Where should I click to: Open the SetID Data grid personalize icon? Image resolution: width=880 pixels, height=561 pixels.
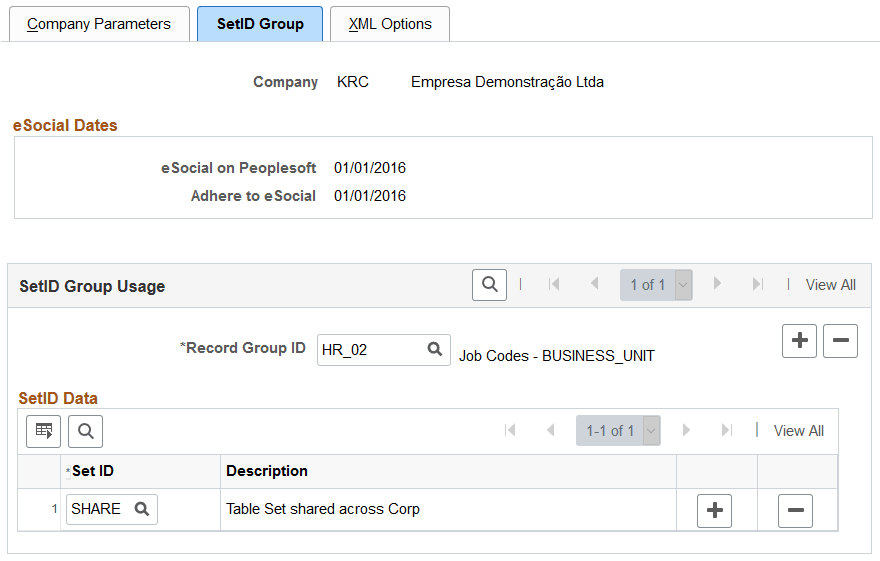(x=44, y=431)
